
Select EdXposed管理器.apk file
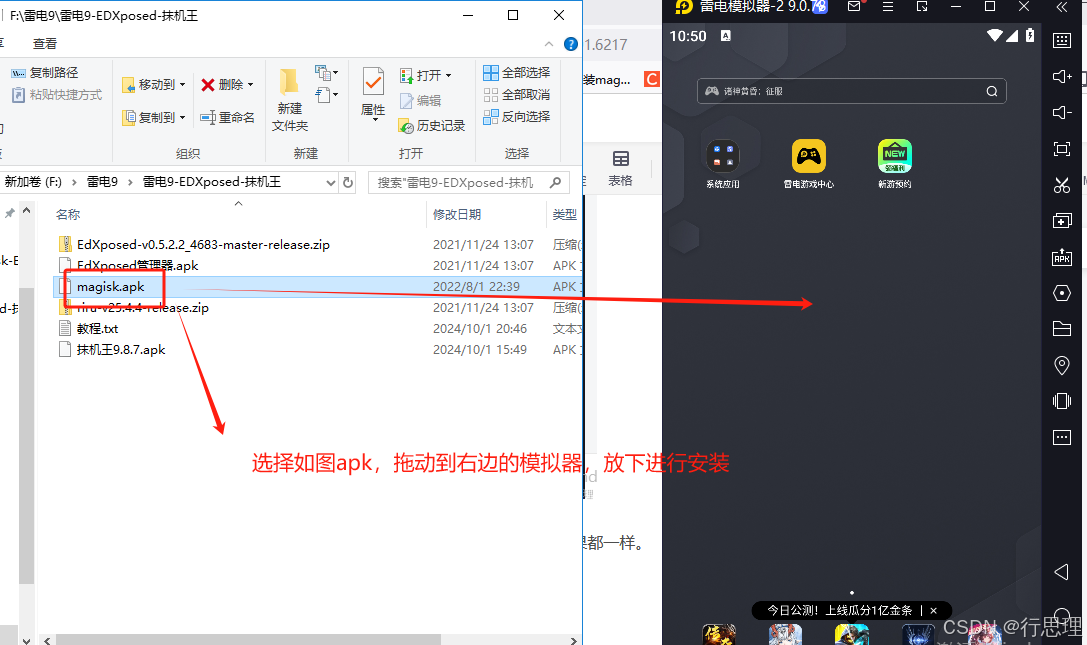pyautogui.click(x=137, y=266)
